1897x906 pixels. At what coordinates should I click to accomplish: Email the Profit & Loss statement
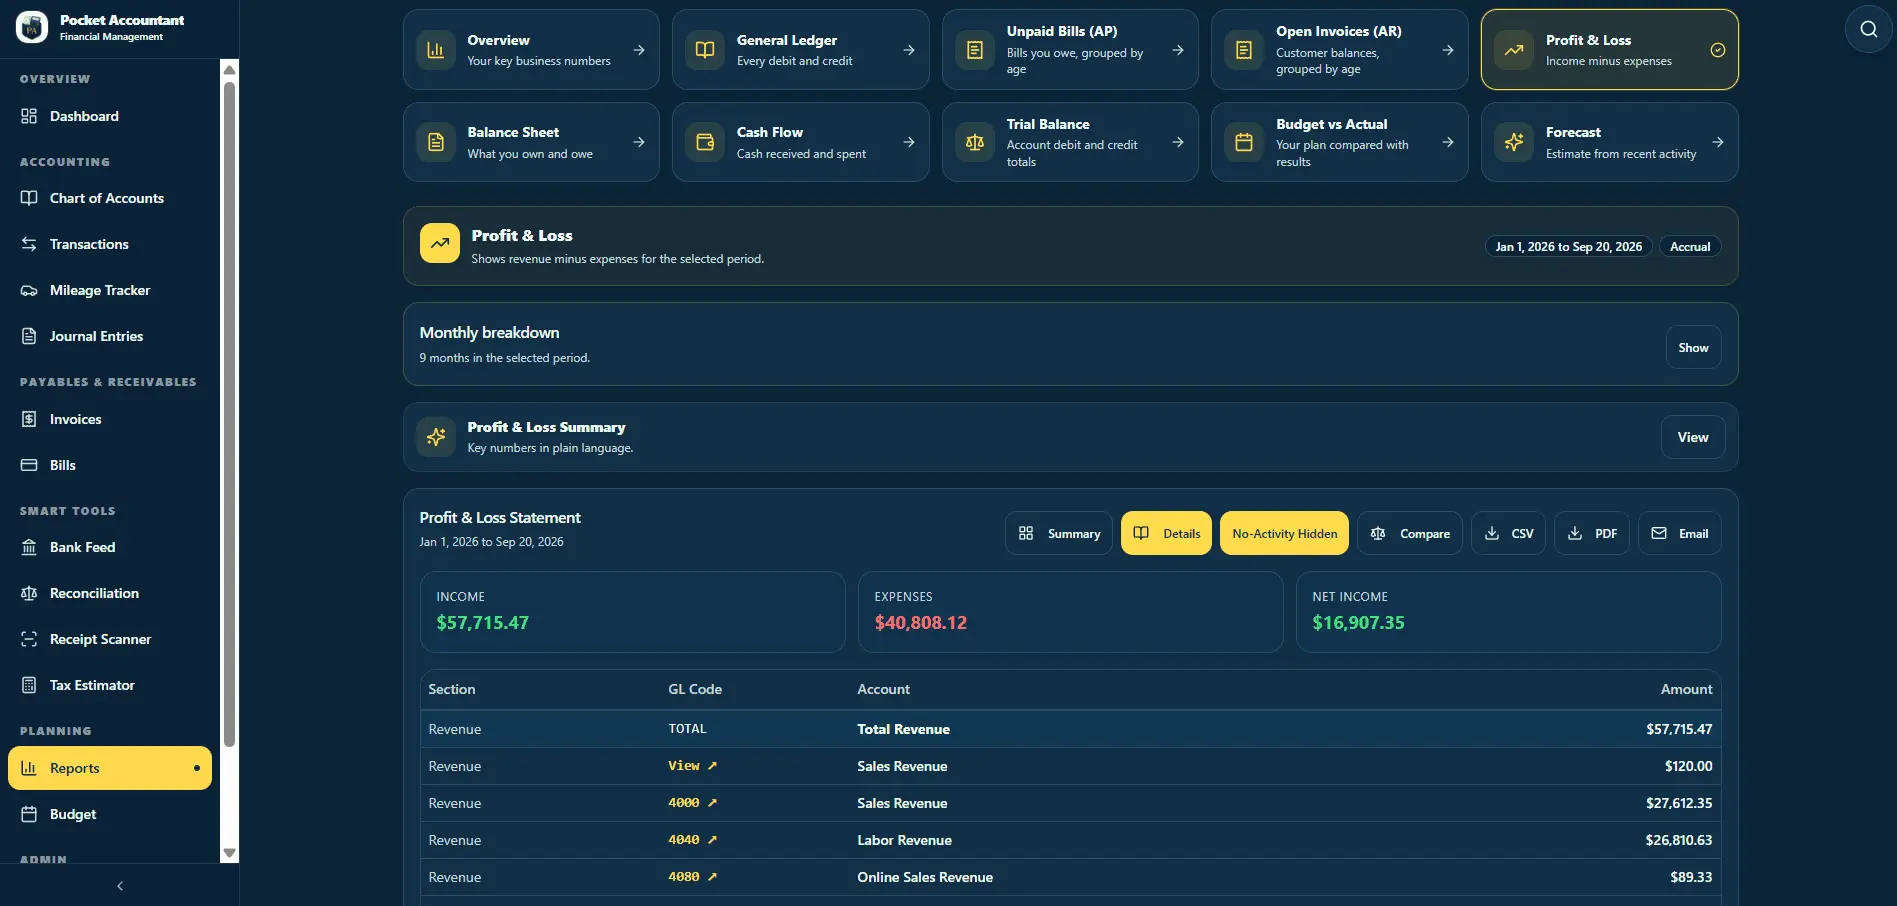click(1680, 533)
